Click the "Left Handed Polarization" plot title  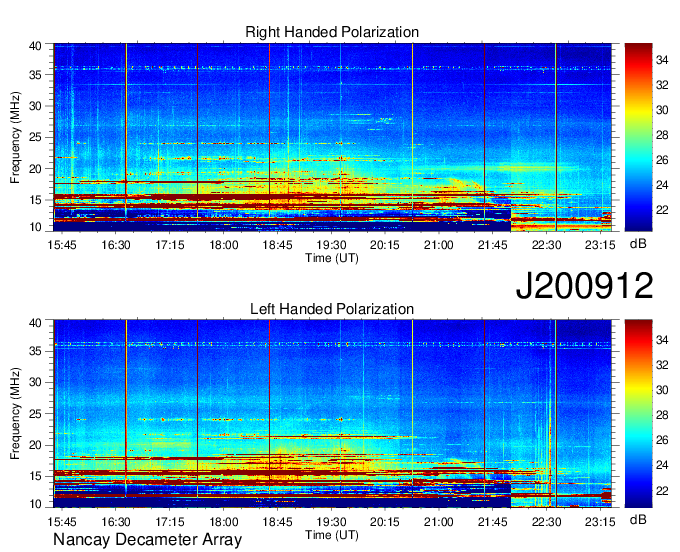[332, 309]
